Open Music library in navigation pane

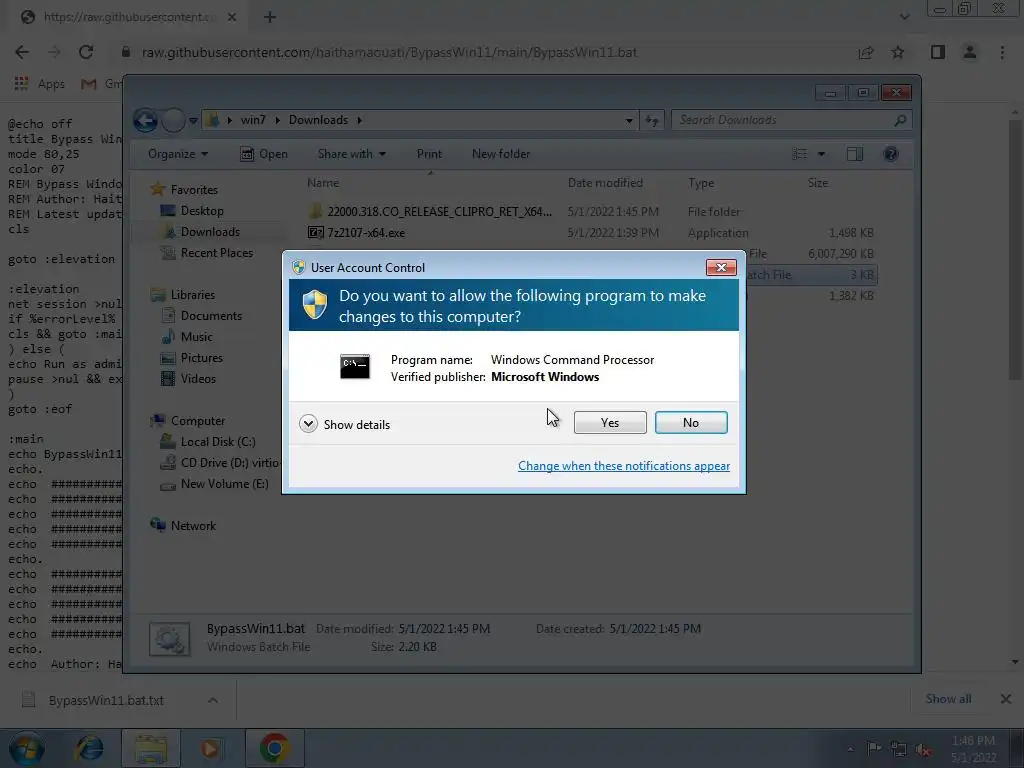point(197,337)
